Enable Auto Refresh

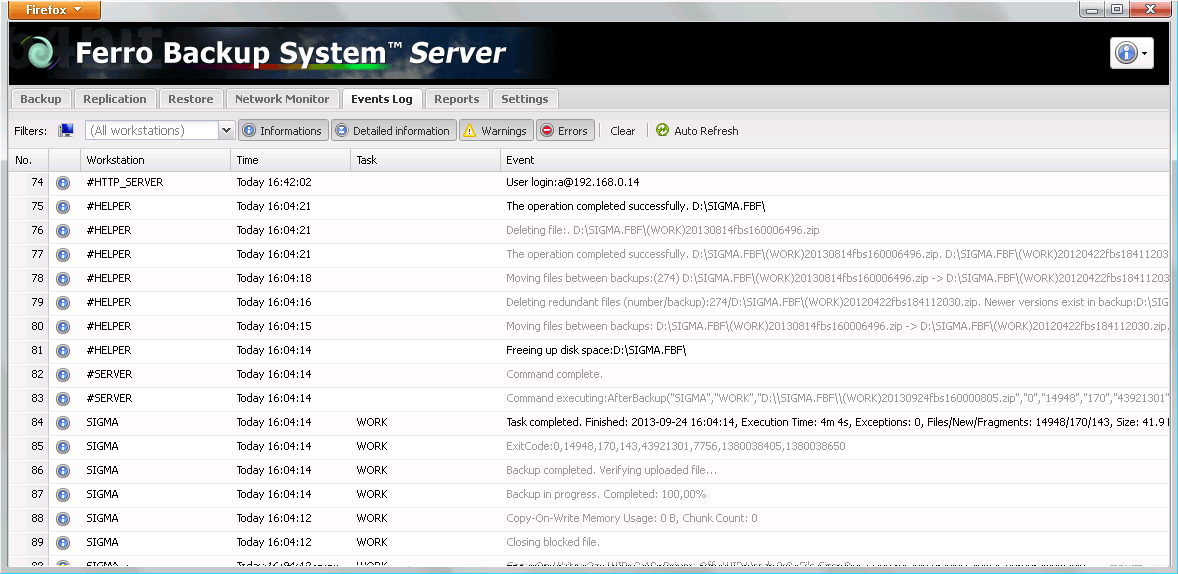coord(705,131)
